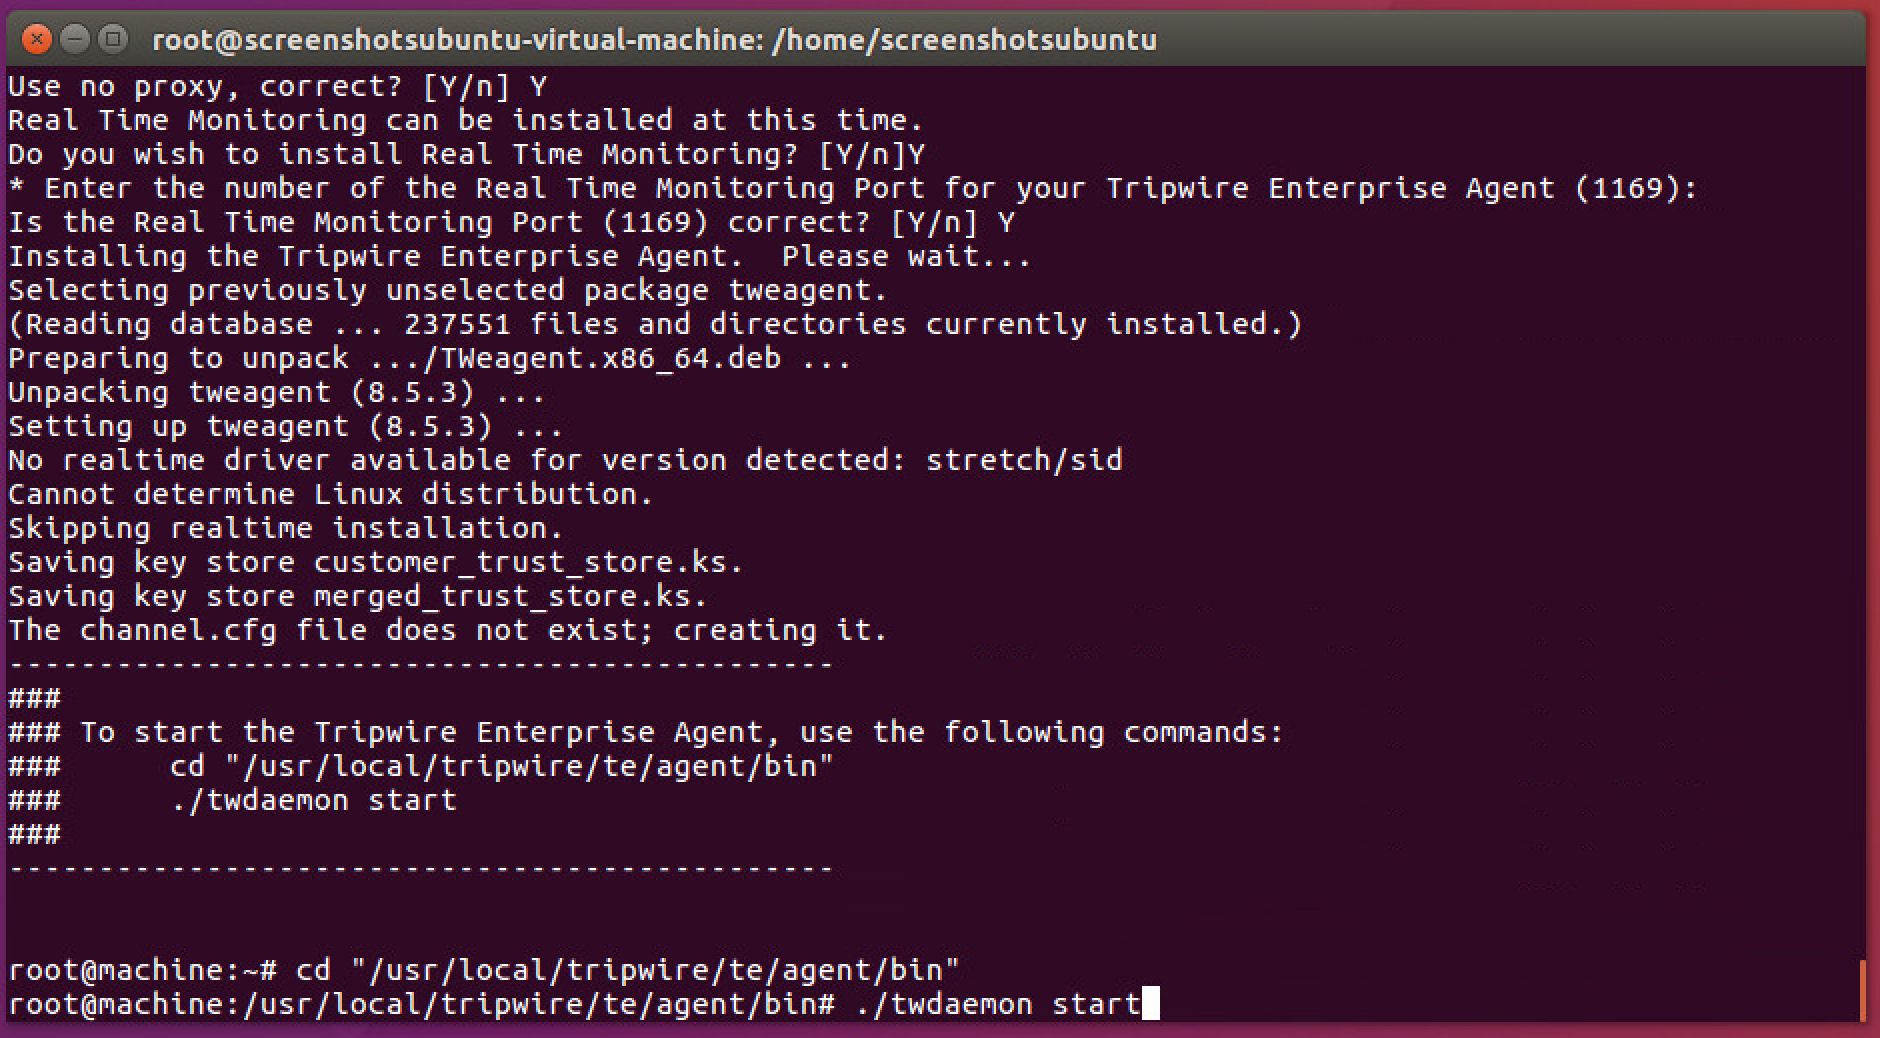
Task: Click the ./twdaemon start line in the ### instructions
Action: click(313, 800)
